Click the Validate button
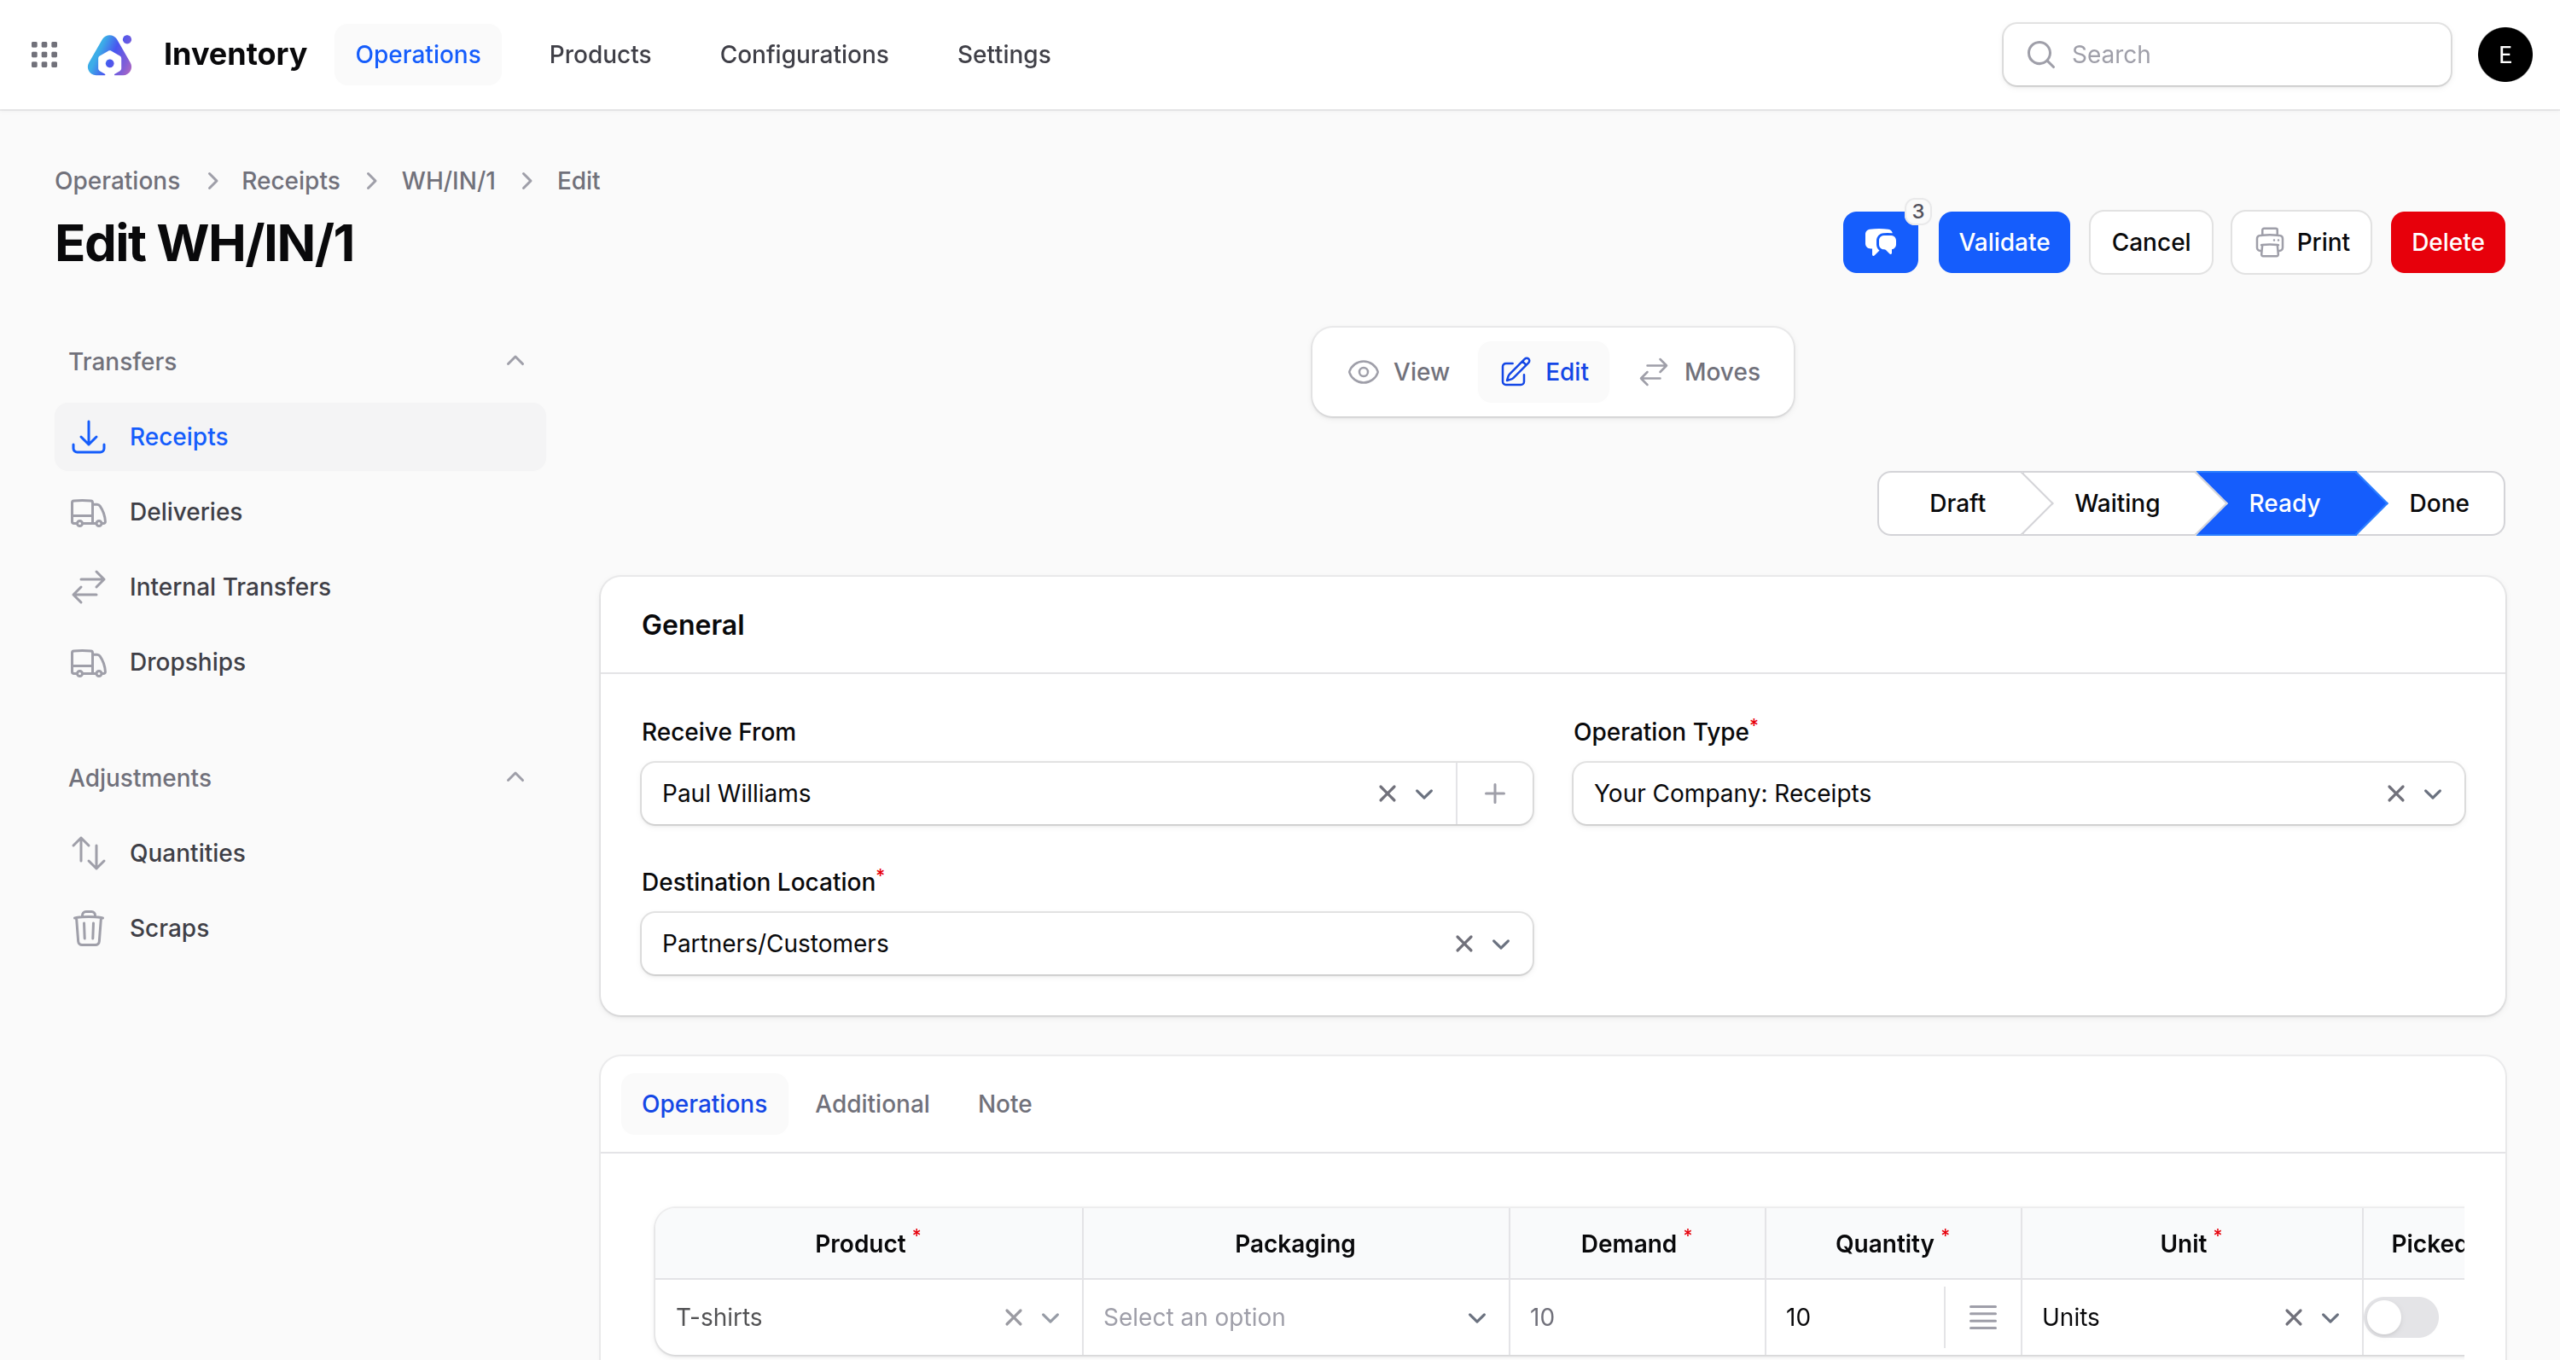 click(x=2003, y=242)
